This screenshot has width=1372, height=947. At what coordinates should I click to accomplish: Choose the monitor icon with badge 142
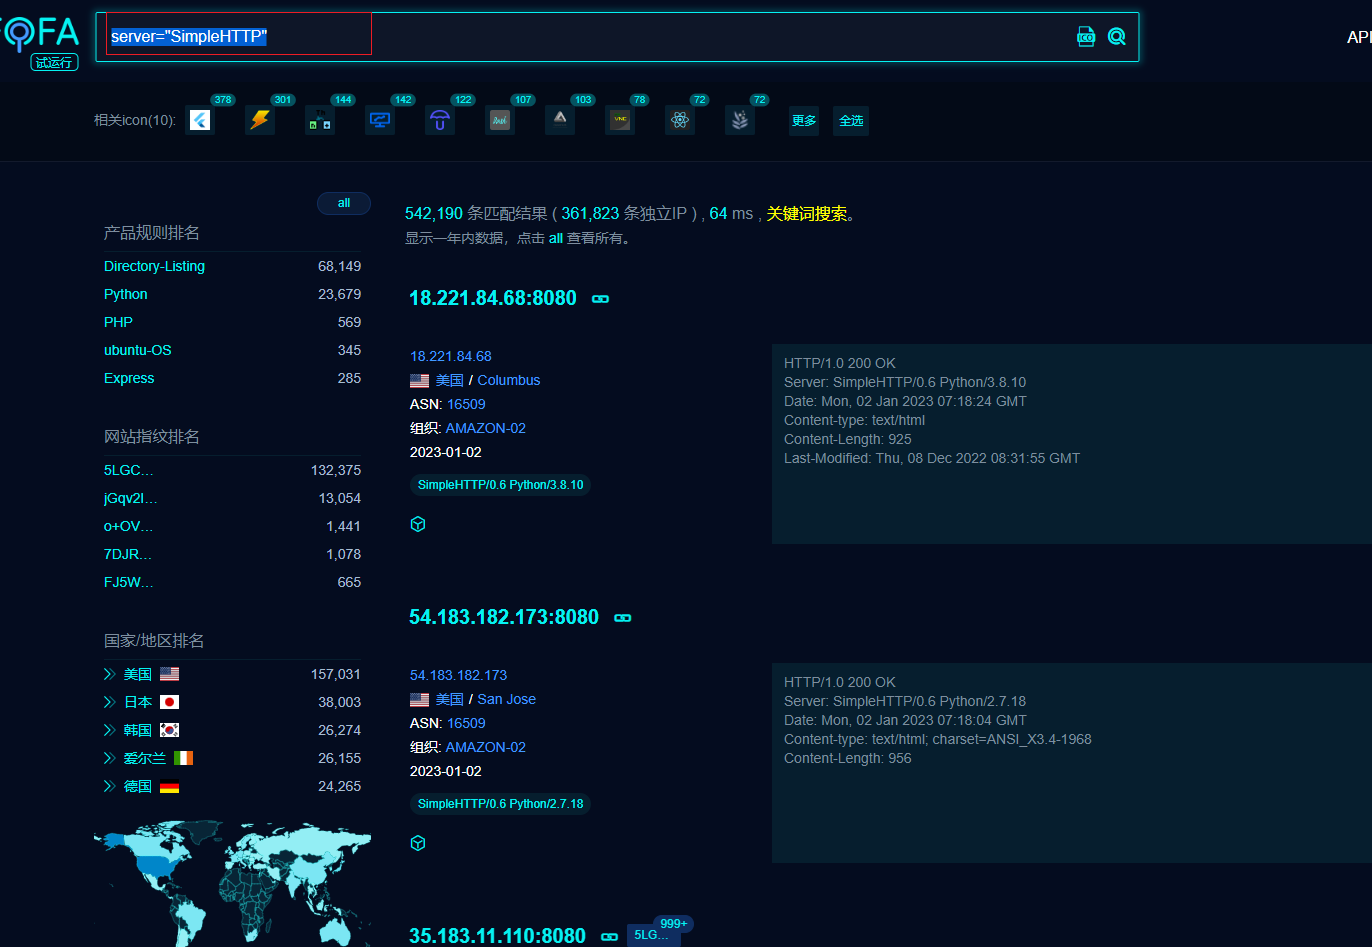(x=380, y=120)
